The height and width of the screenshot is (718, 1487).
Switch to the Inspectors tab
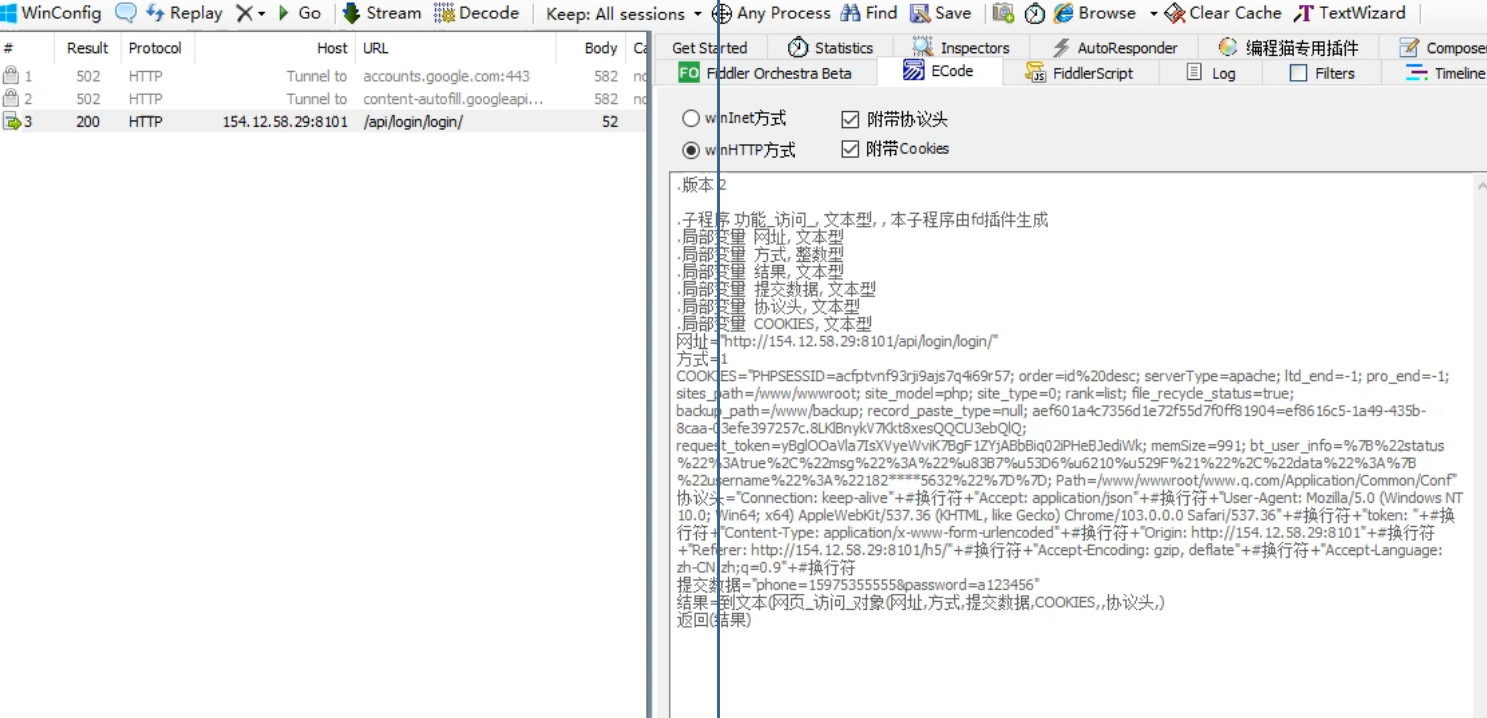coord(962,48)
